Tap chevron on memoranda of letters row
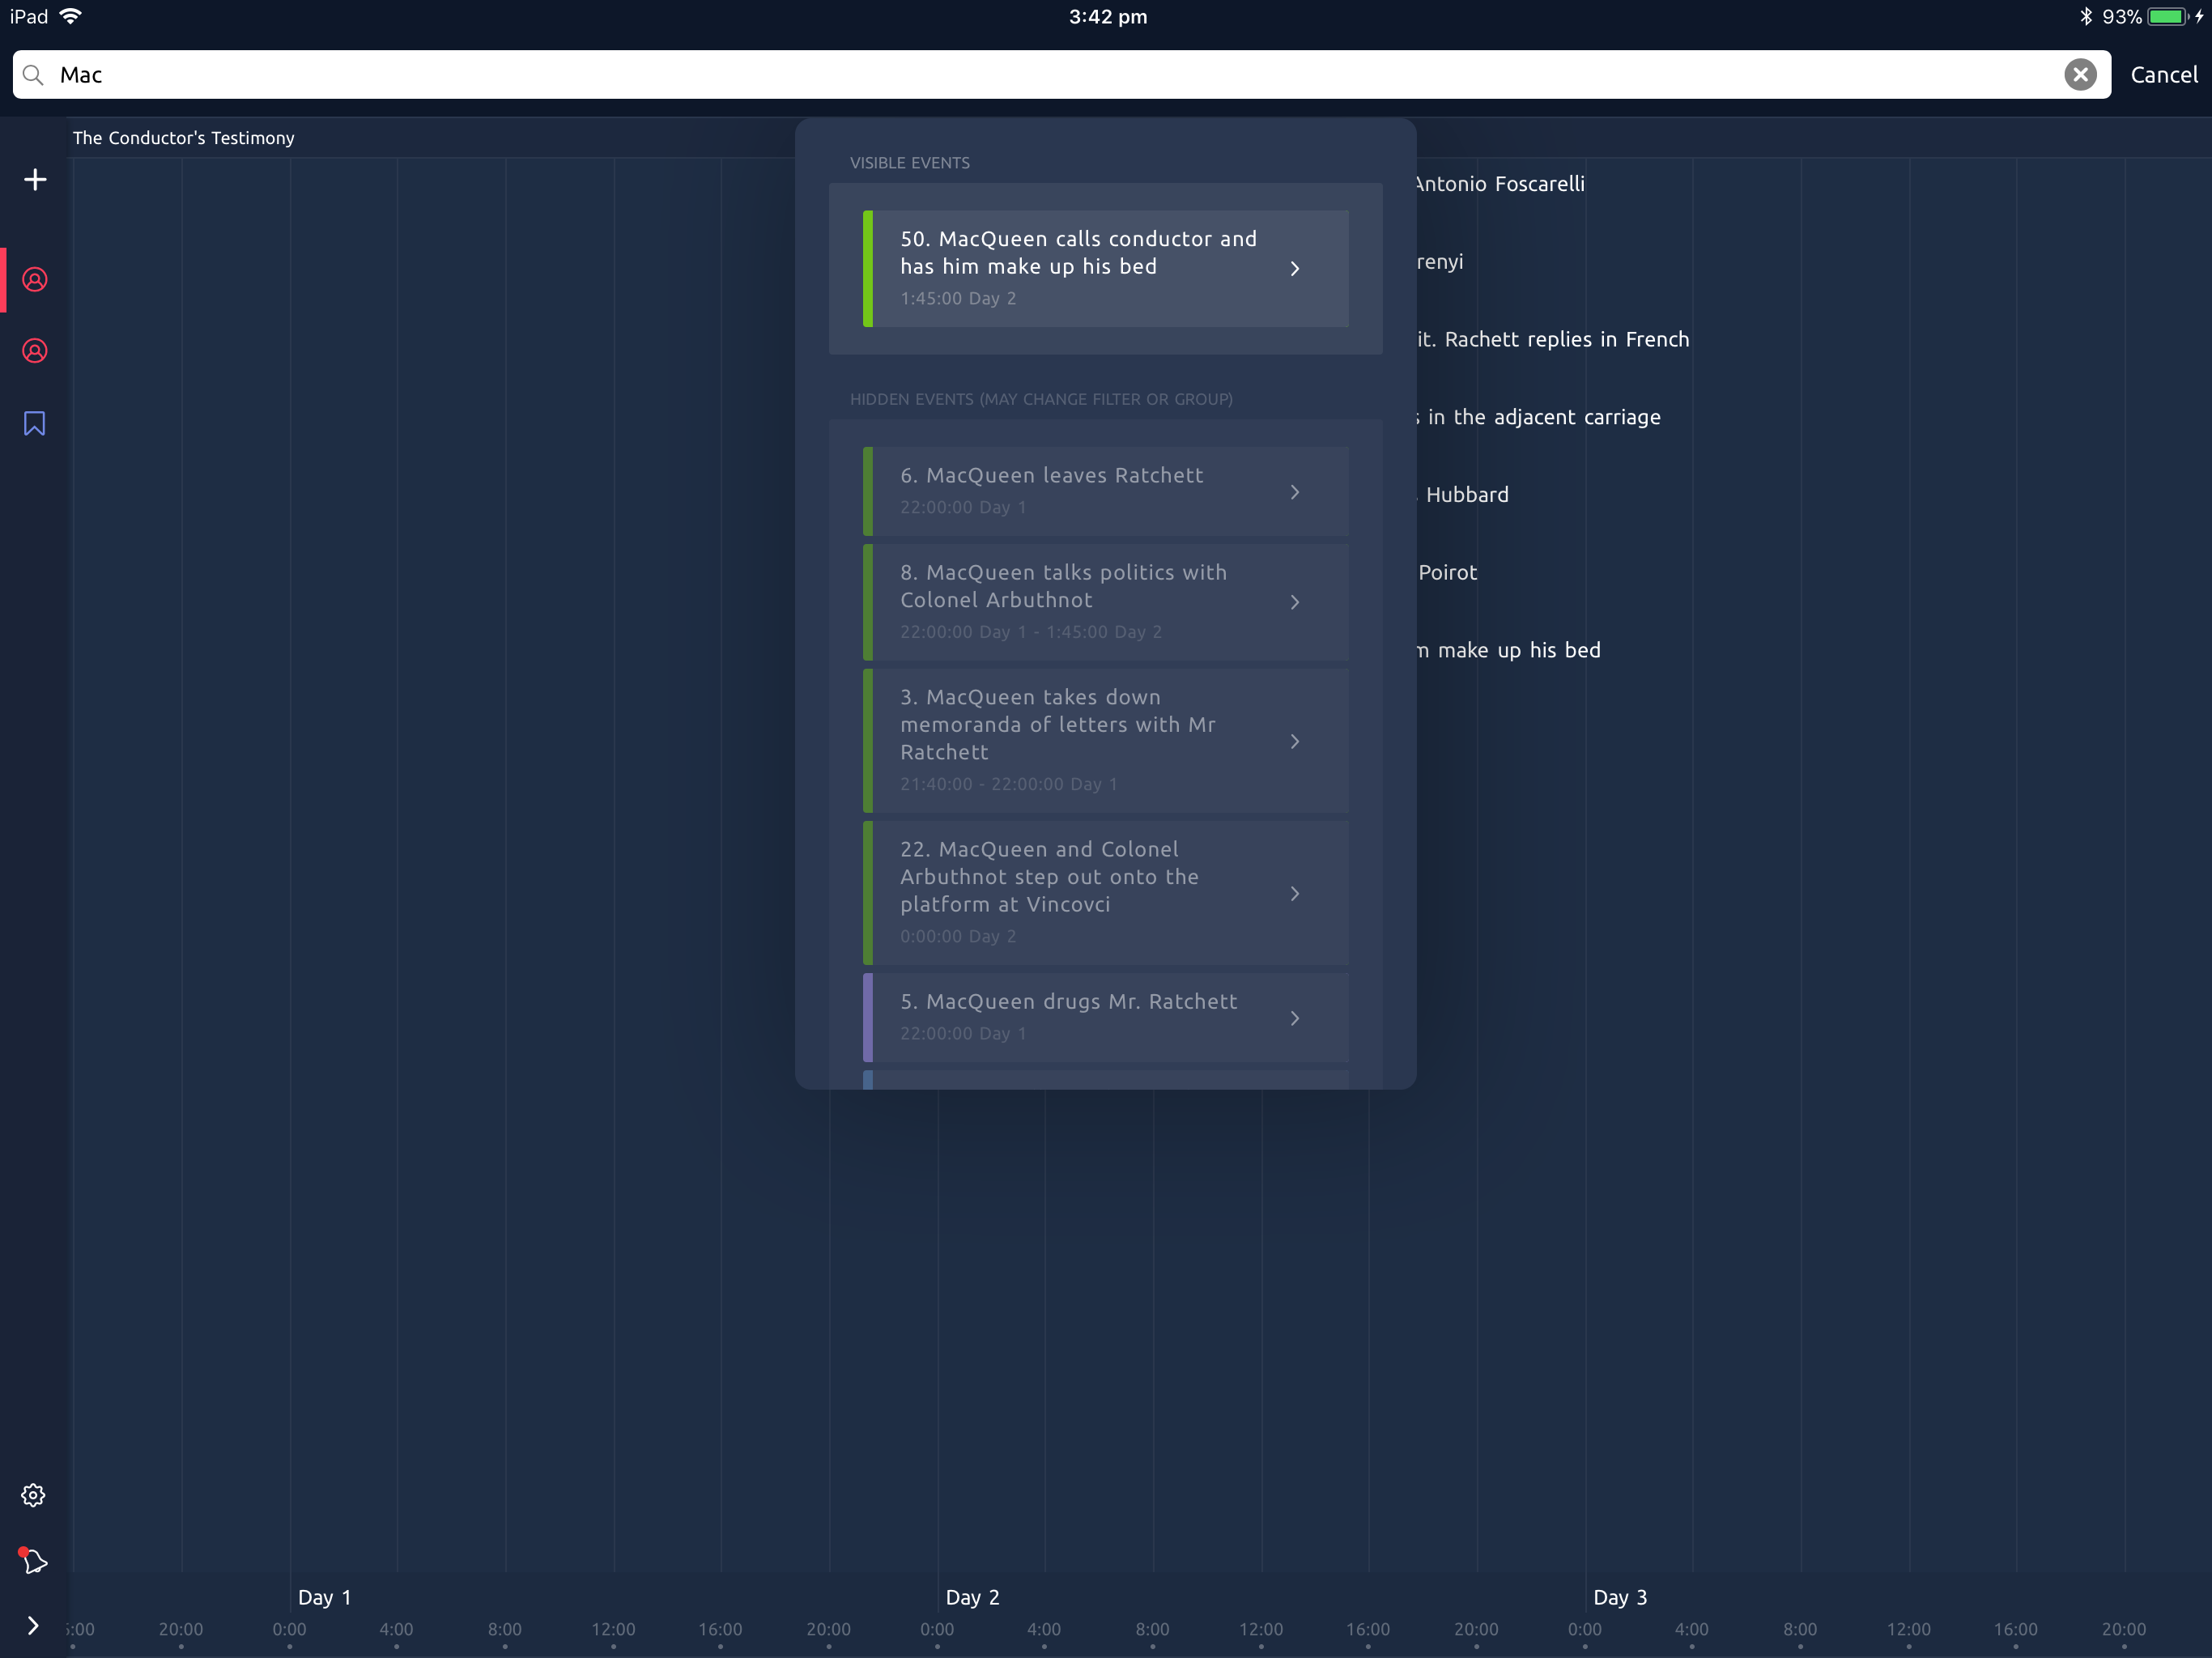The height and width of the screenshot is (1658, 2212). point(1295,741)
